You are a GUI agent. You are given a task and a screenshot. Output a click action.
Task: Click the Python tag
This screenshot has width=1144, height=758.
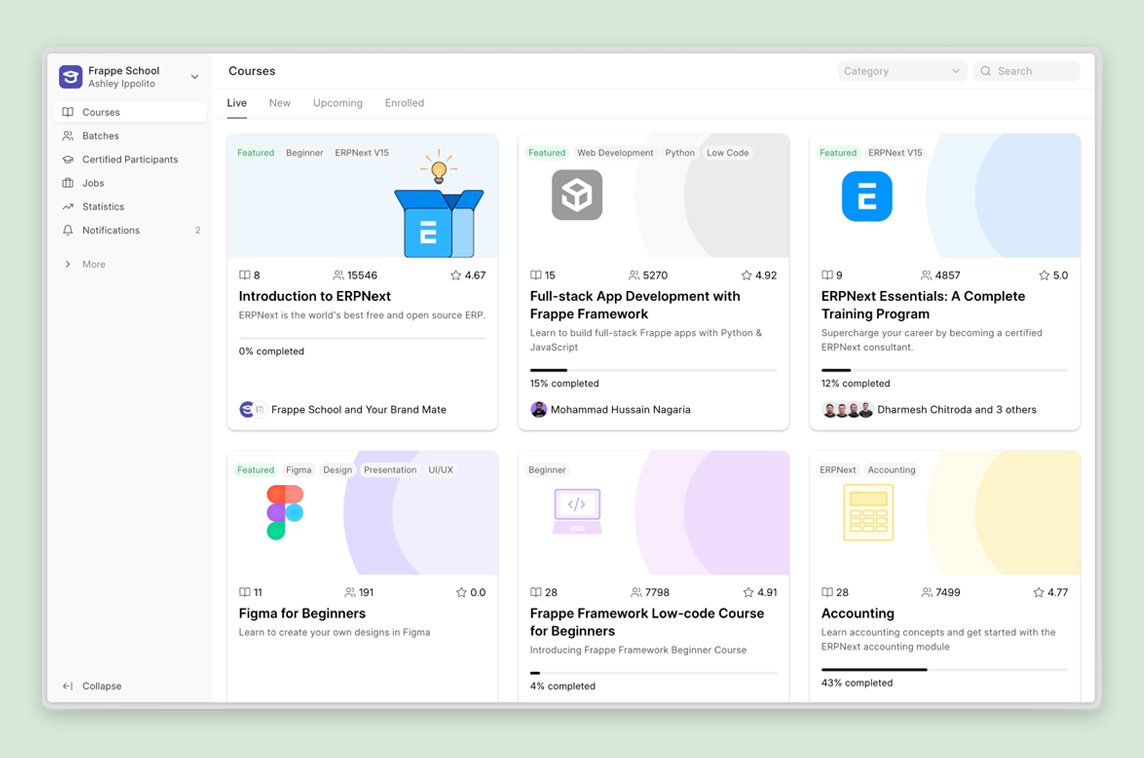[680, 152]
